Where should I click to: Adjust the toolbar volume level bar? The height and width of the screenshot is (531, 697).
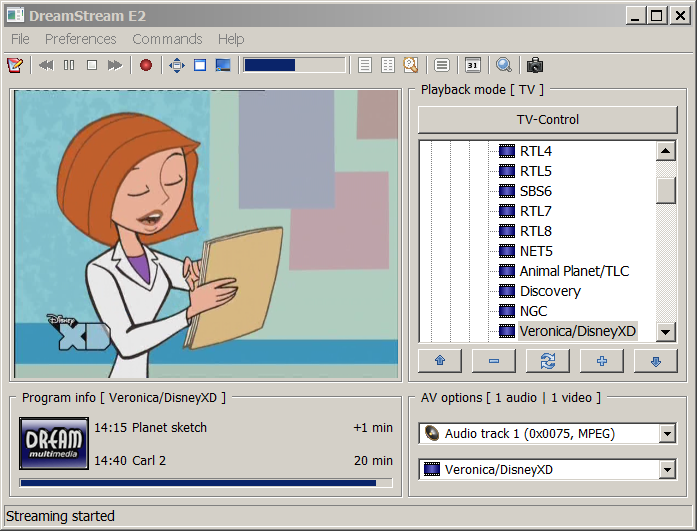294,65
